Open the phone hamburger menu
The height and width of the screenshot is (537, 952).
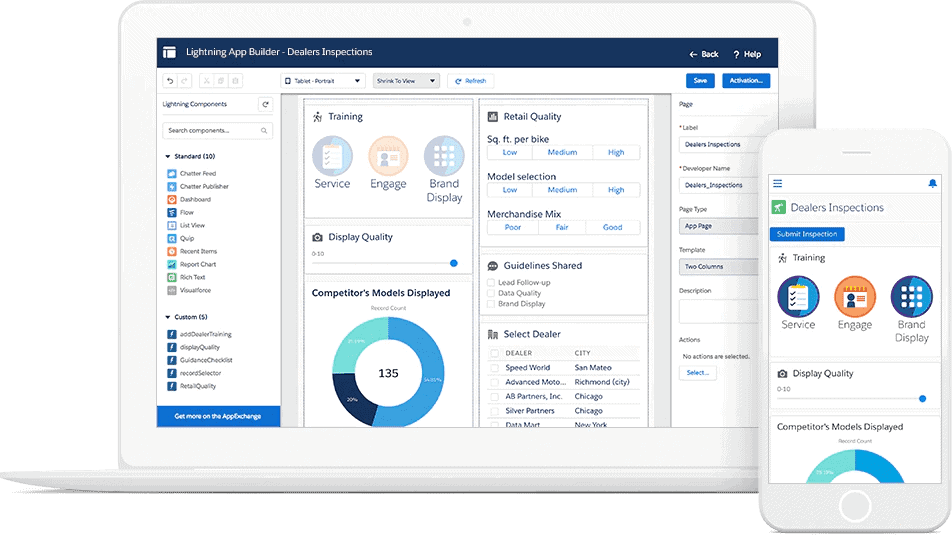(x=778, y=183)
